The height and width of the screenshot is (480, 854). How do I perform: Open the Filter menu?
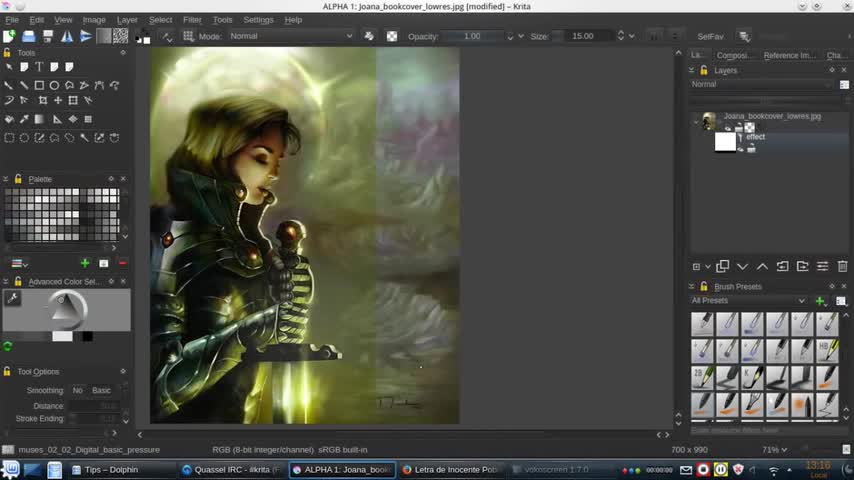coord(192,20)
